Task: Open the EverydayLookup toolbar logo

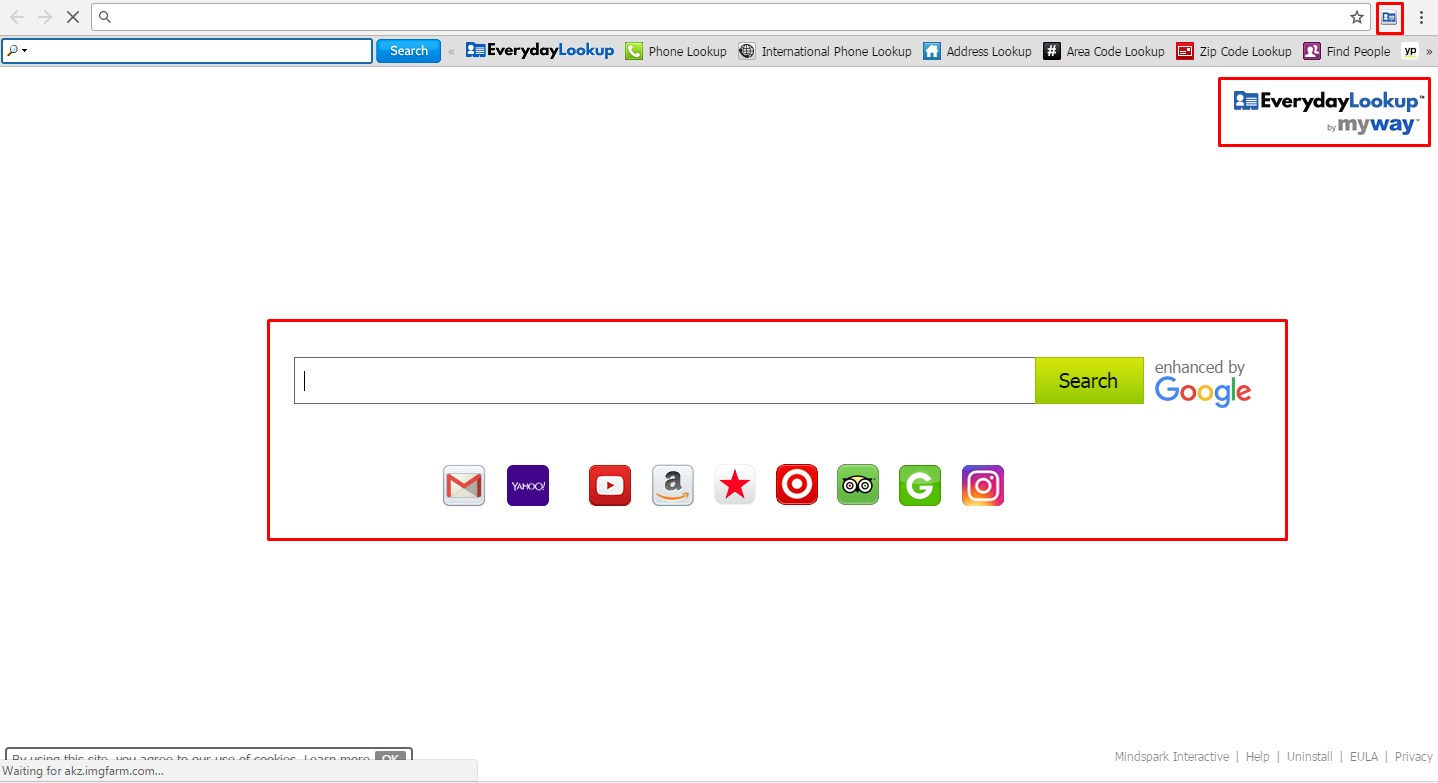Action: click(x=540, y=51)
